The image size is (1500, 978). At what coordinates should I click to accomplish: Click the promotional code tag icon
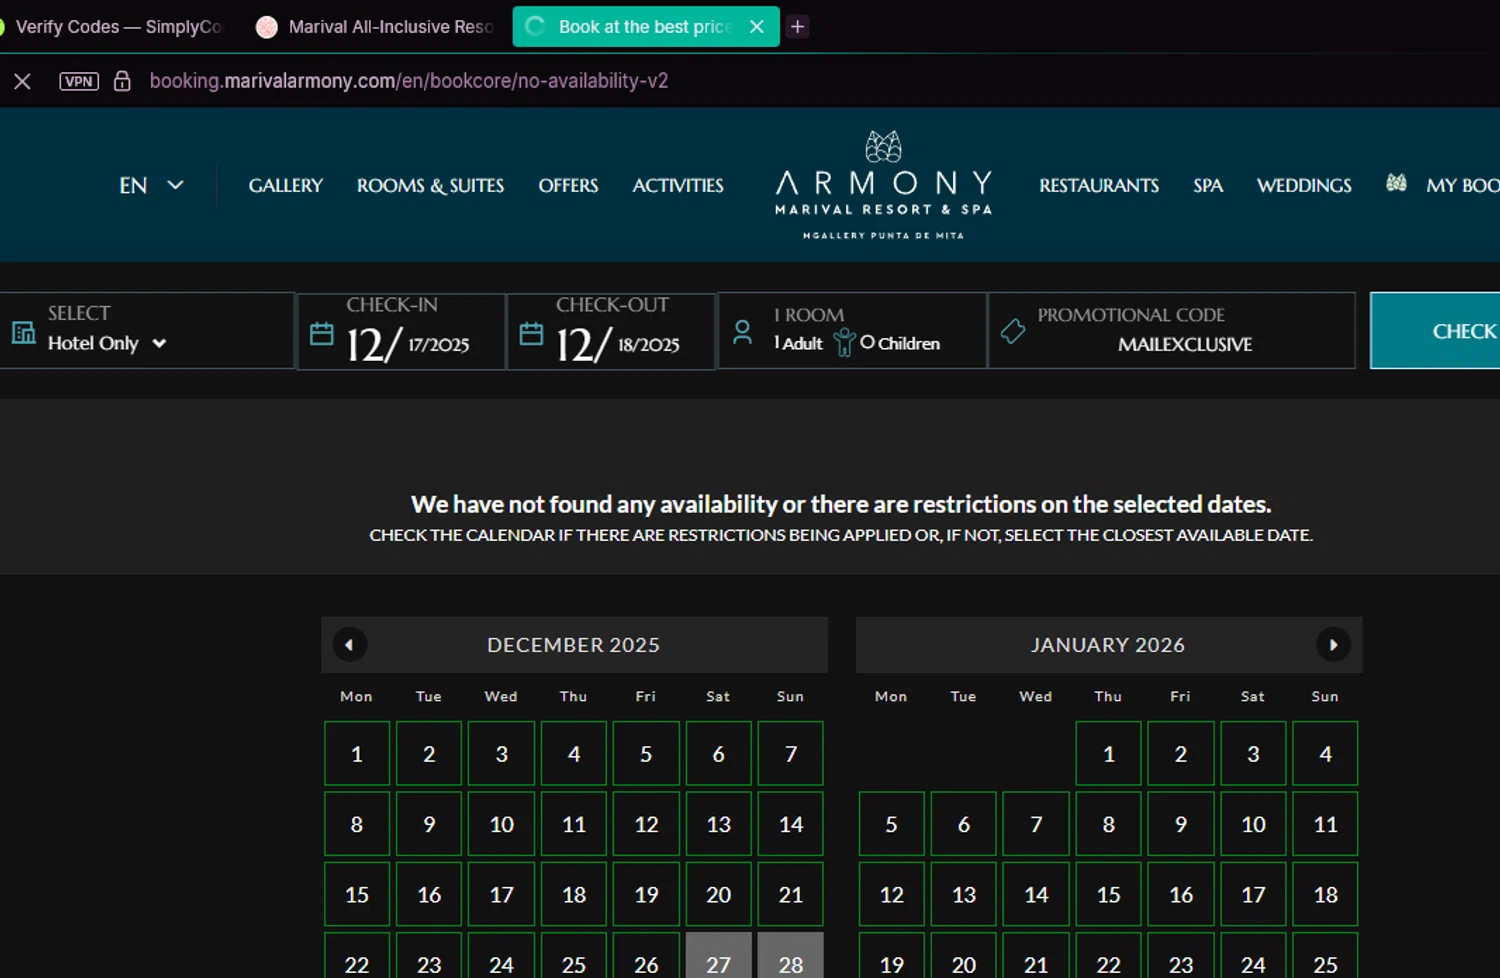tap(1013, 331)
